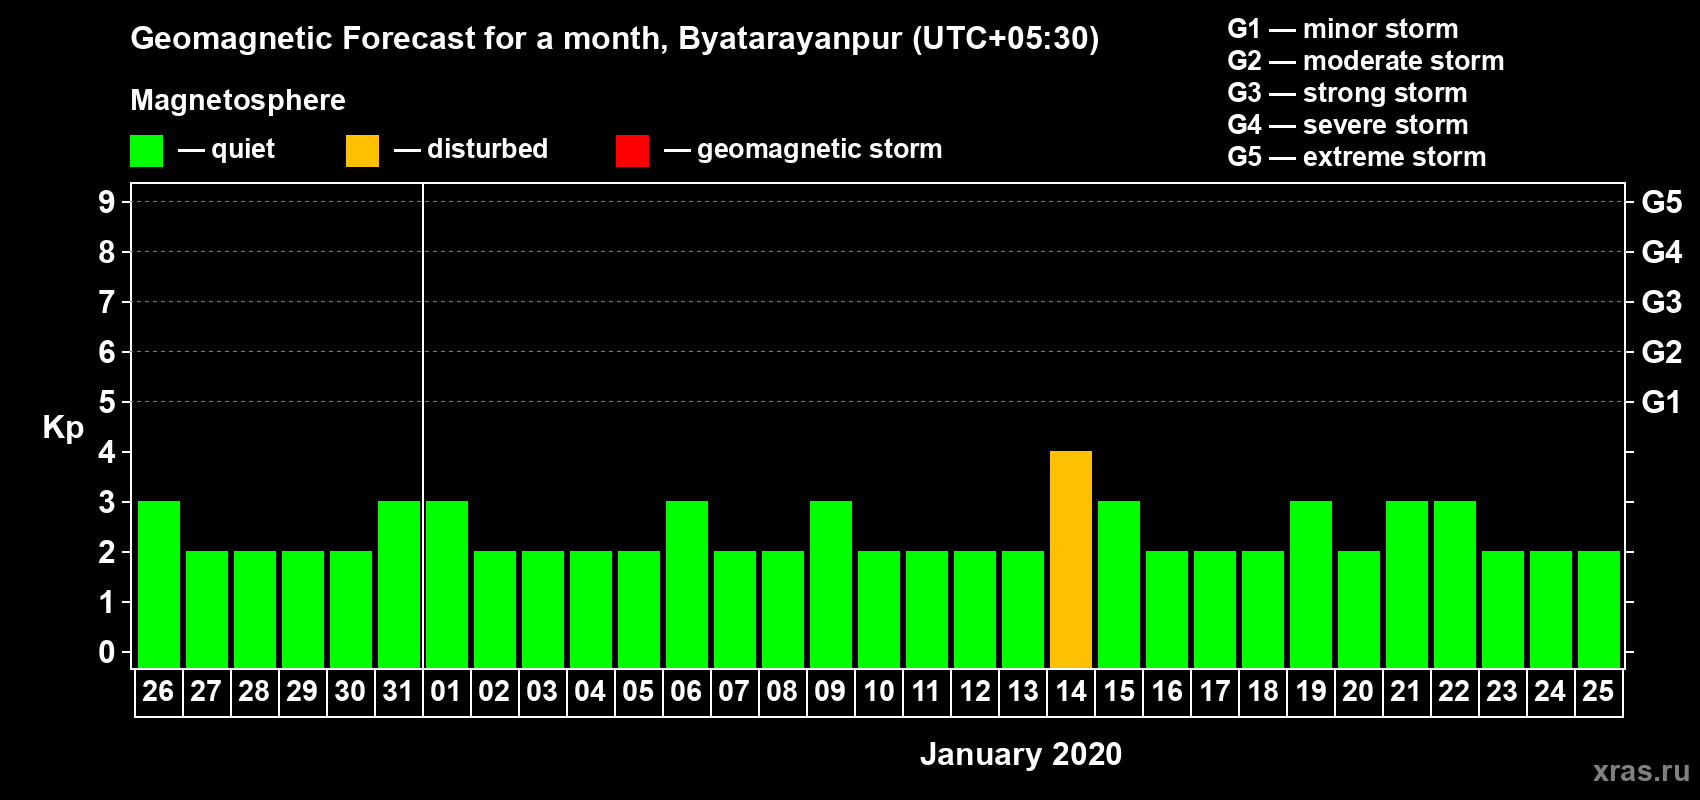Click the '— geomagnetic storm' legend text
Viewport: 1700px width, 800px height.
pyautogui.click(x=803, y=150)
